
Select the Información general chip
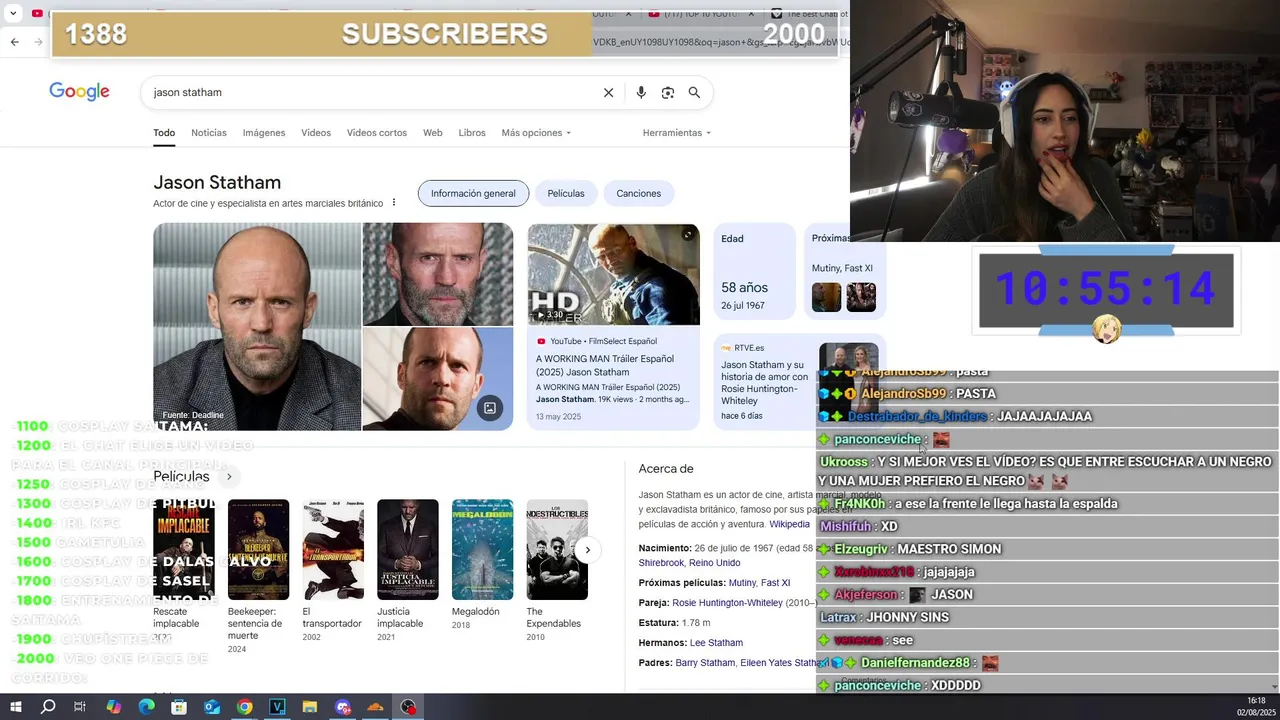473,193
